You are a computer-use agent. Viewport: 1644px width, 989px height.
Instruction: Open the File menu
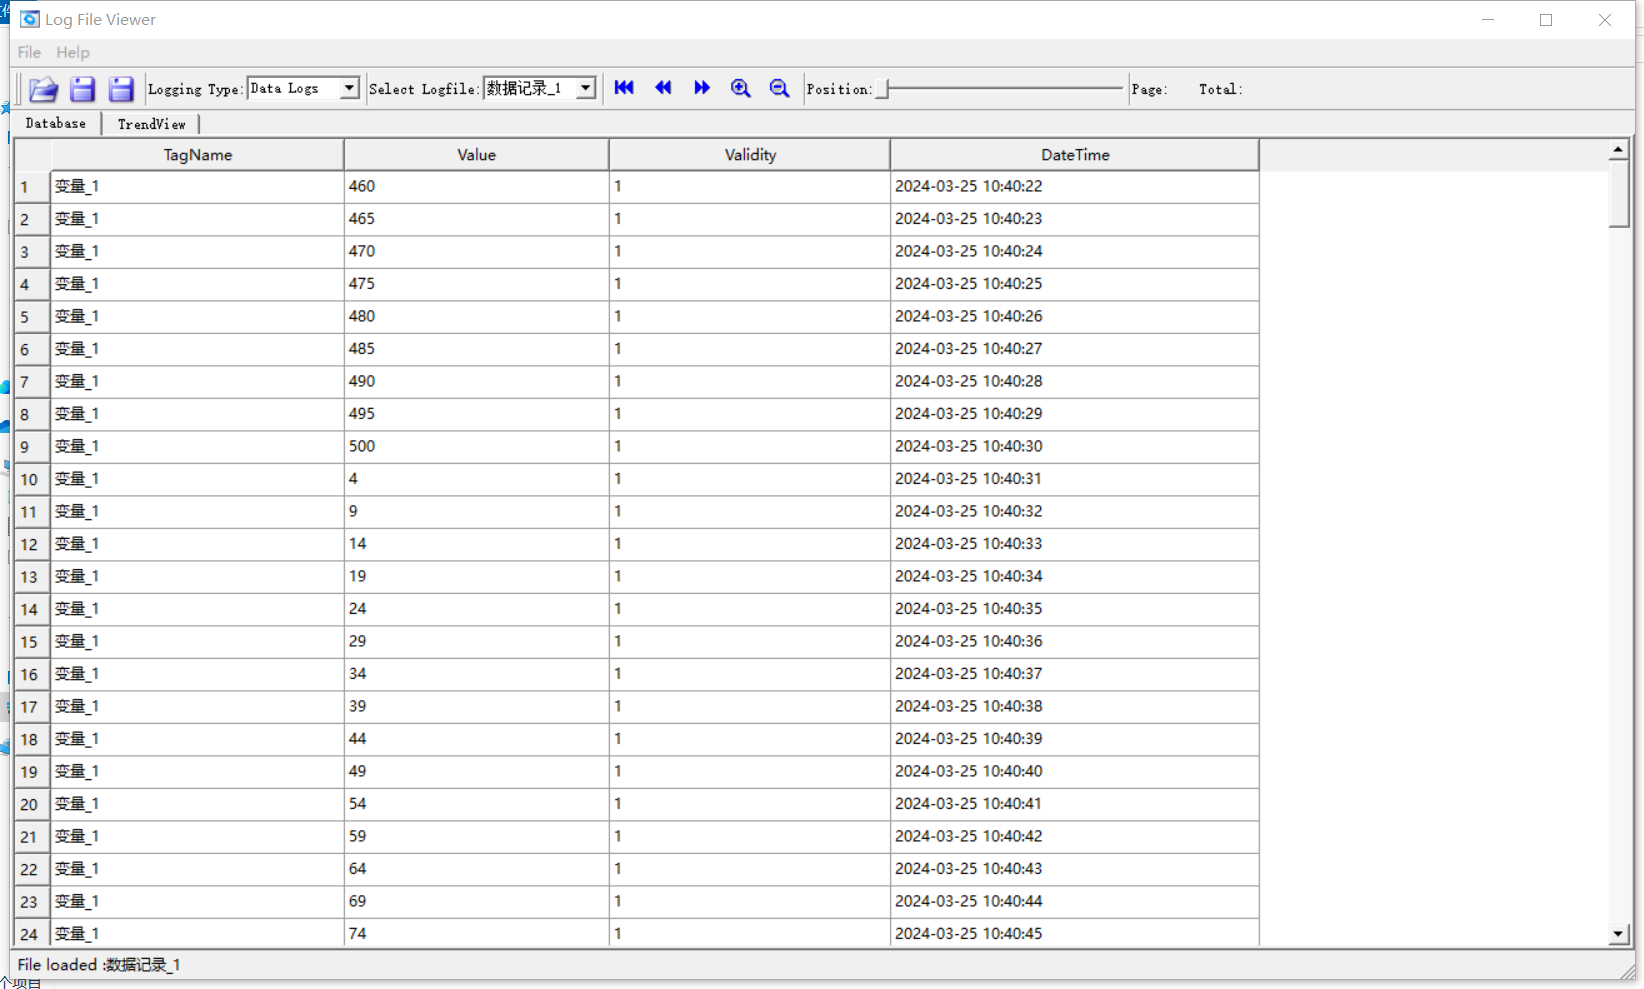(29, 52)
